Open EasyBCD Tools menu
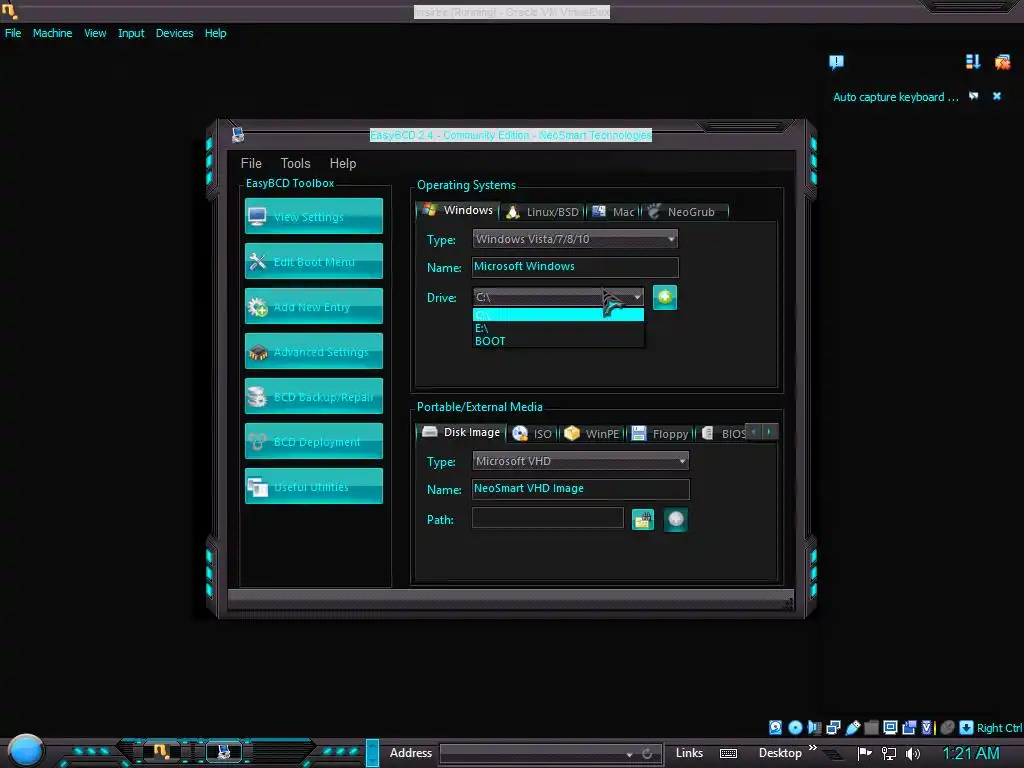This screenshot has width=1024, height=768. click(295, 163)
